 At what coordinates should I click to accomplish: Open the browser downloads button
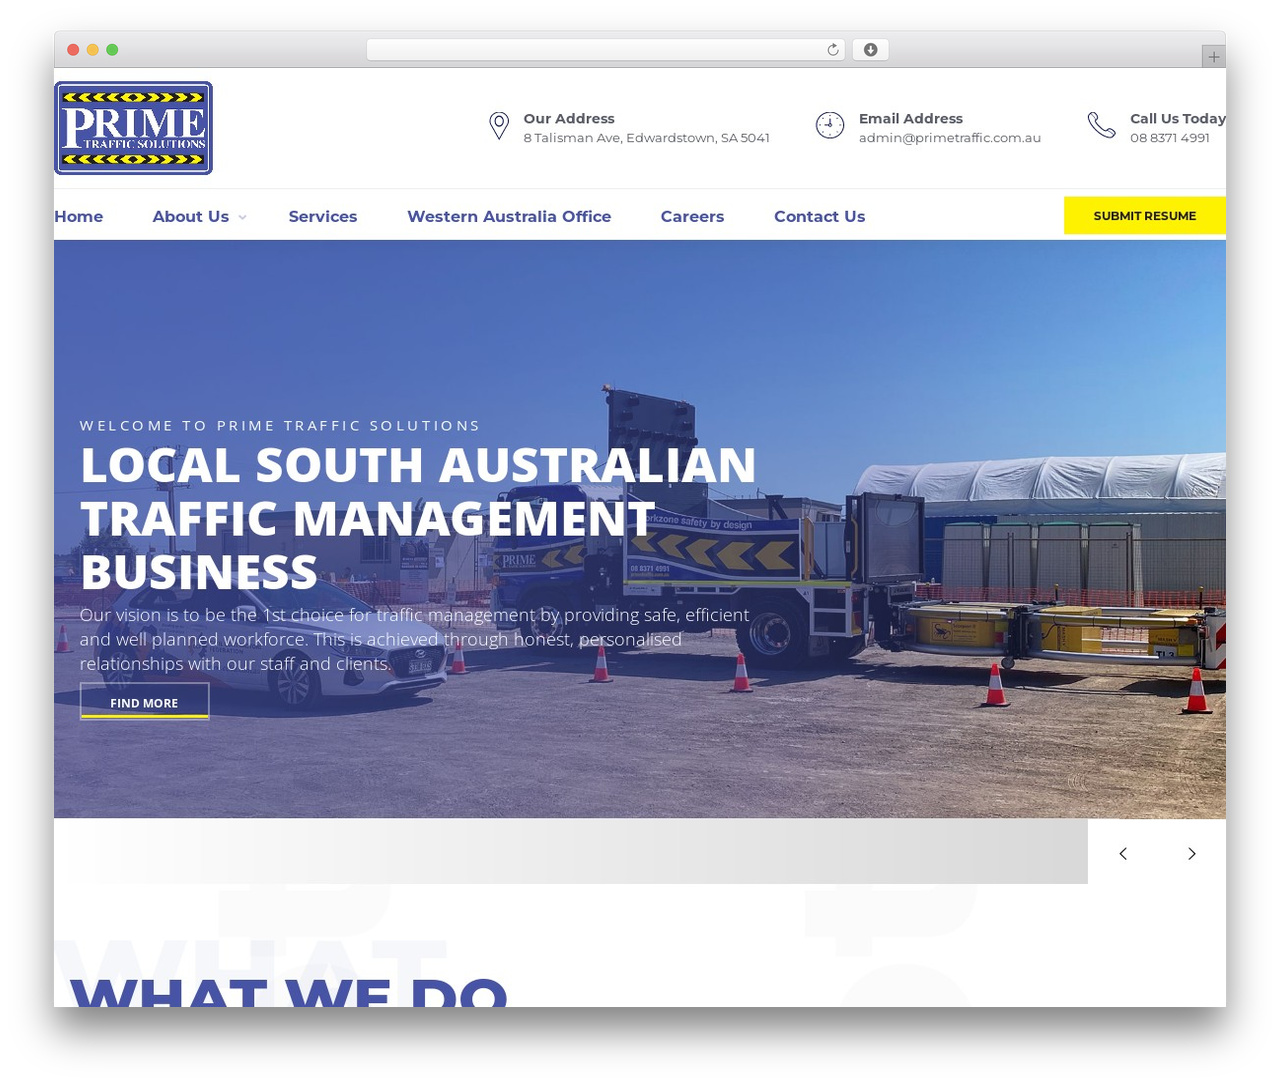[870, 50]
